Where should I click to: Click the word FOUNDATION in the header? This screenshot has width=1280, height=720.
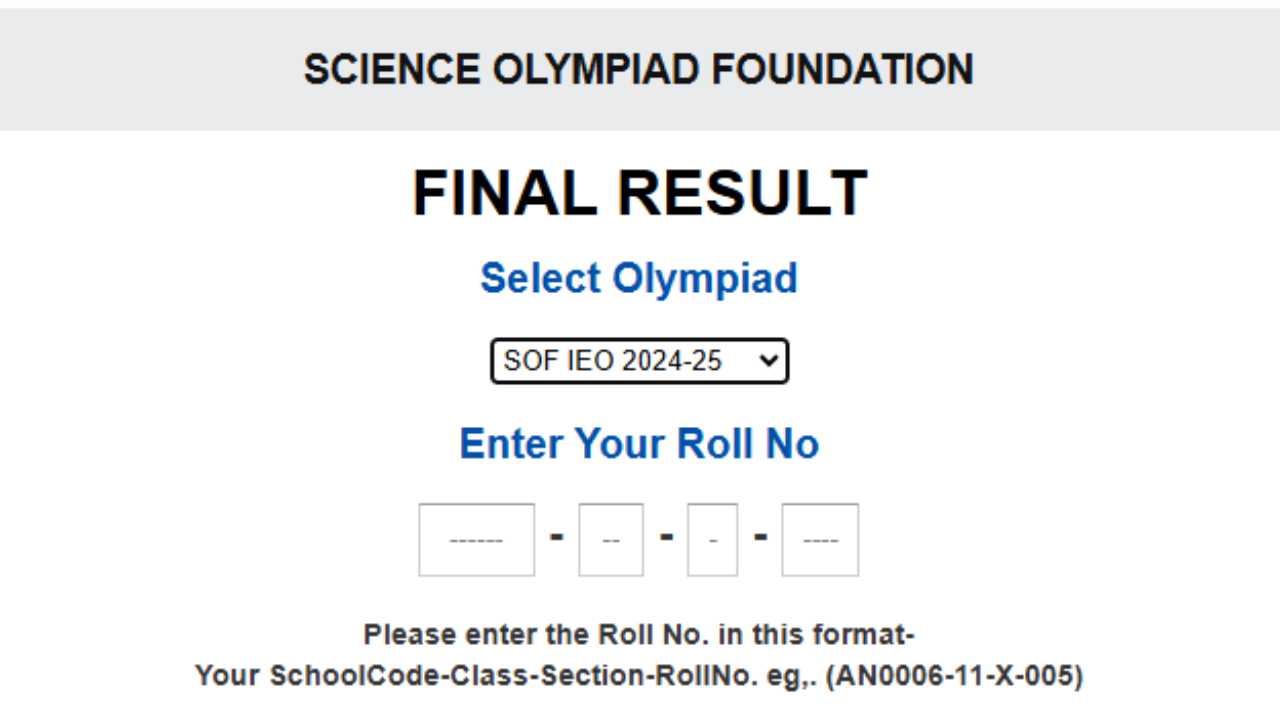(842, 70)
